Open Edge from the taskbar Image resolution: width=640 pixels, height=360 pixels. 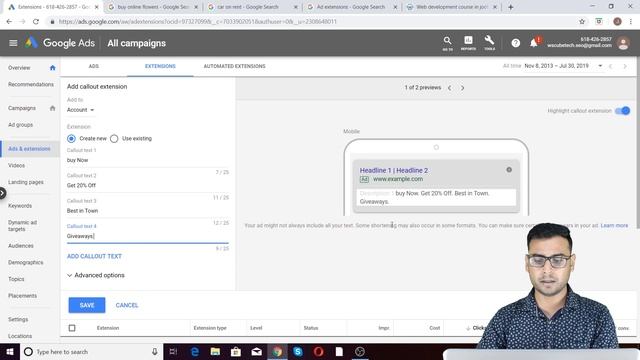coord(195,351)
